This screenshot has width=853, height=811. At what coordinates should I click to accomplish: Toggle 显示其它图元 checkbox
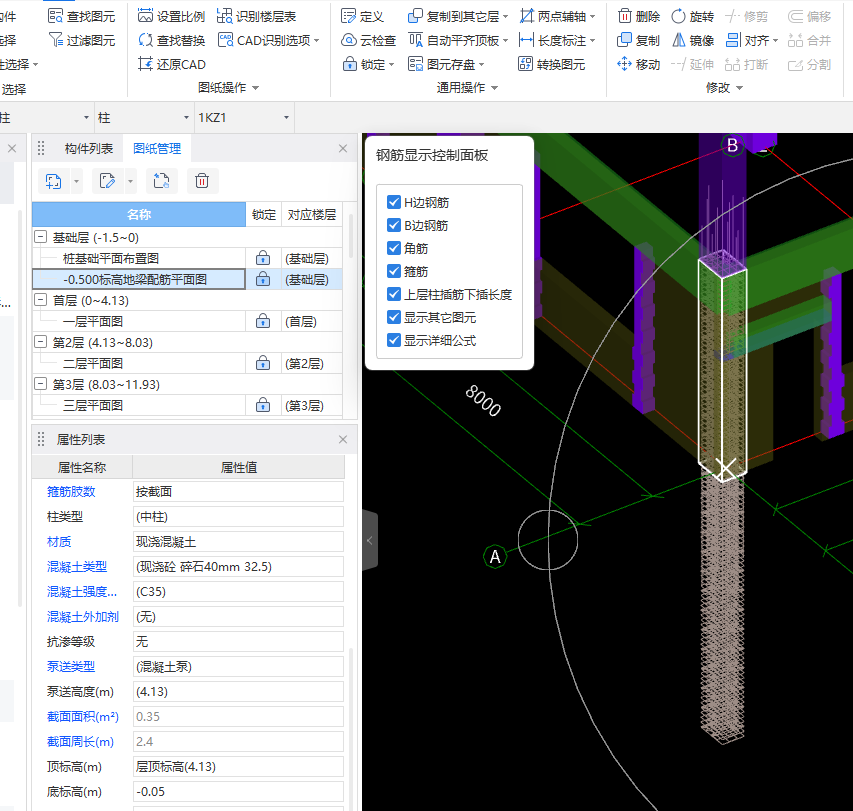pyautogui.click(x=394, y=317)
